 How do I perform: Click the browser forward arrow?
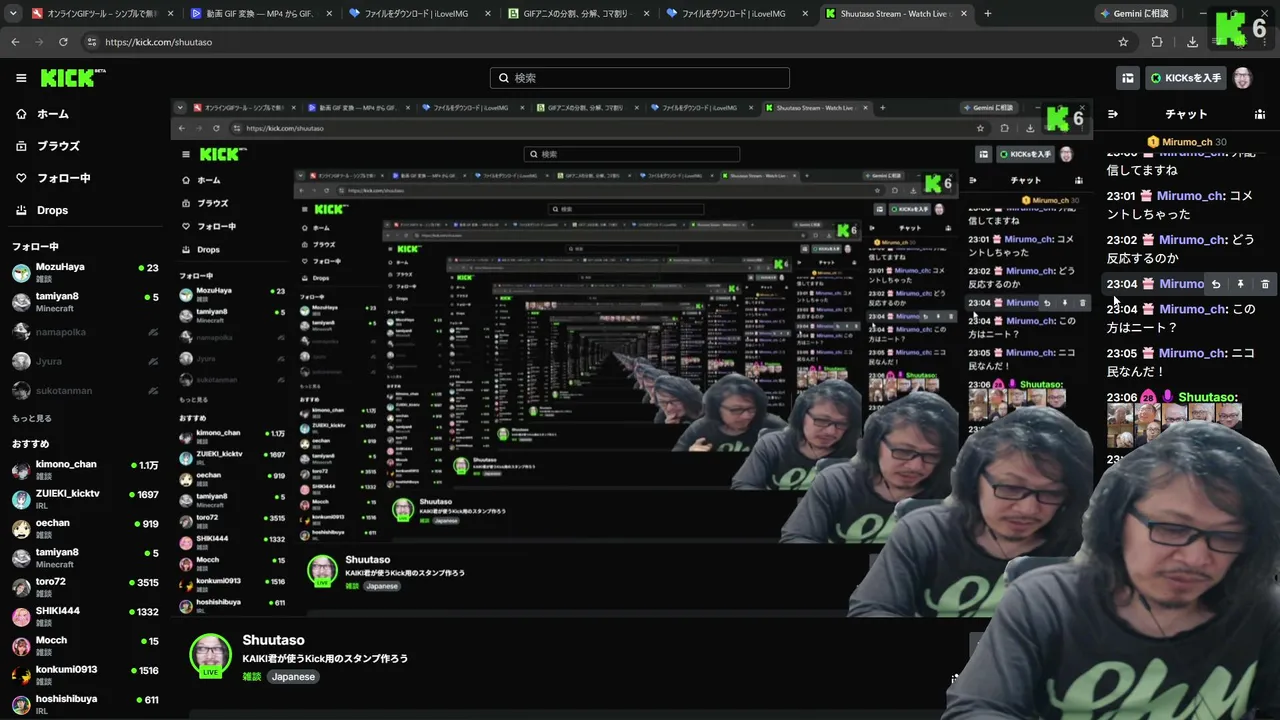pos(39,42)
